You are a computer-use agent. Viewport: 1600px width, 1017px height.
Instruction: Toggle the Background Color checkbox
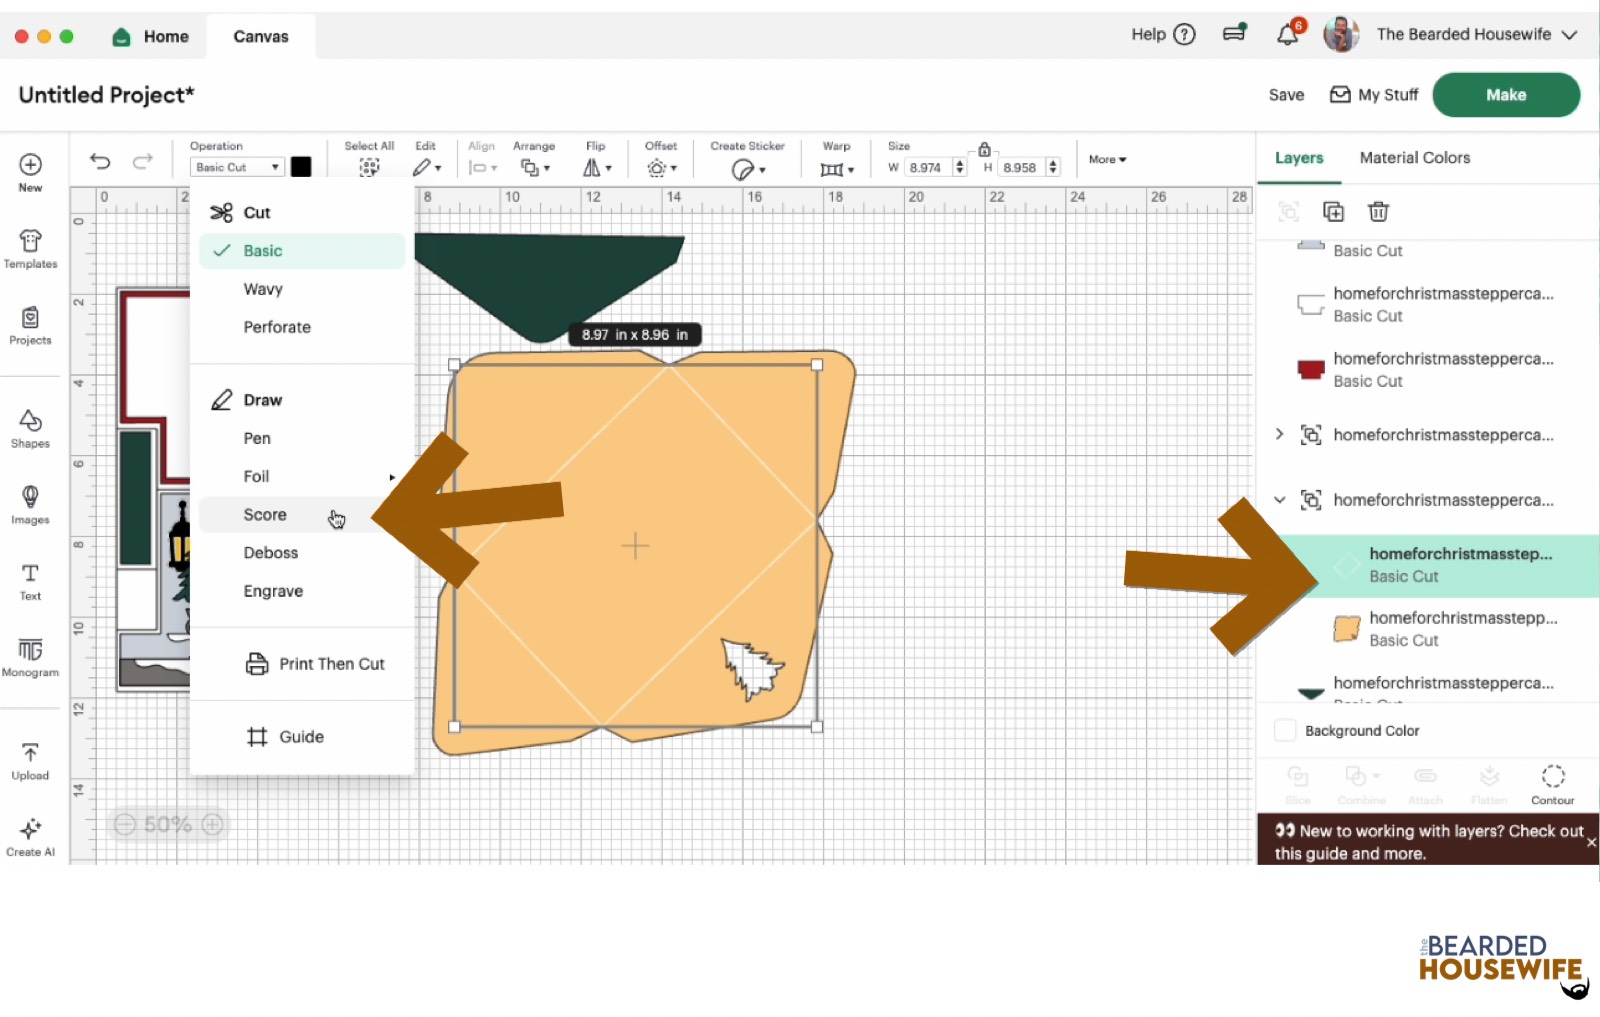click(x=1286, y=731)
